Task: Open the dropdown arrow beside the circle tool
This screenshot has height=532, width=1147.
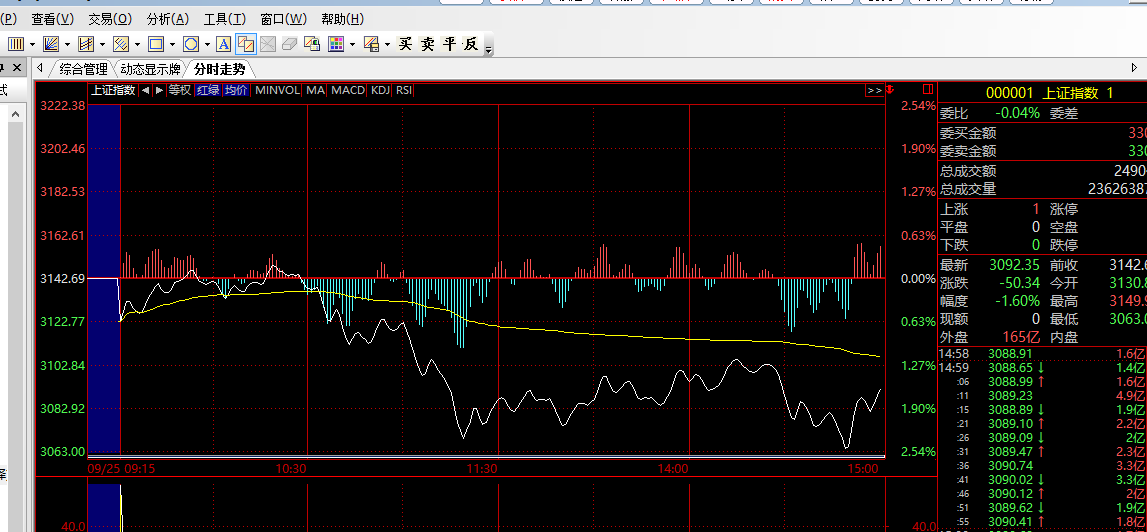Action: click(x=207, y=44)
